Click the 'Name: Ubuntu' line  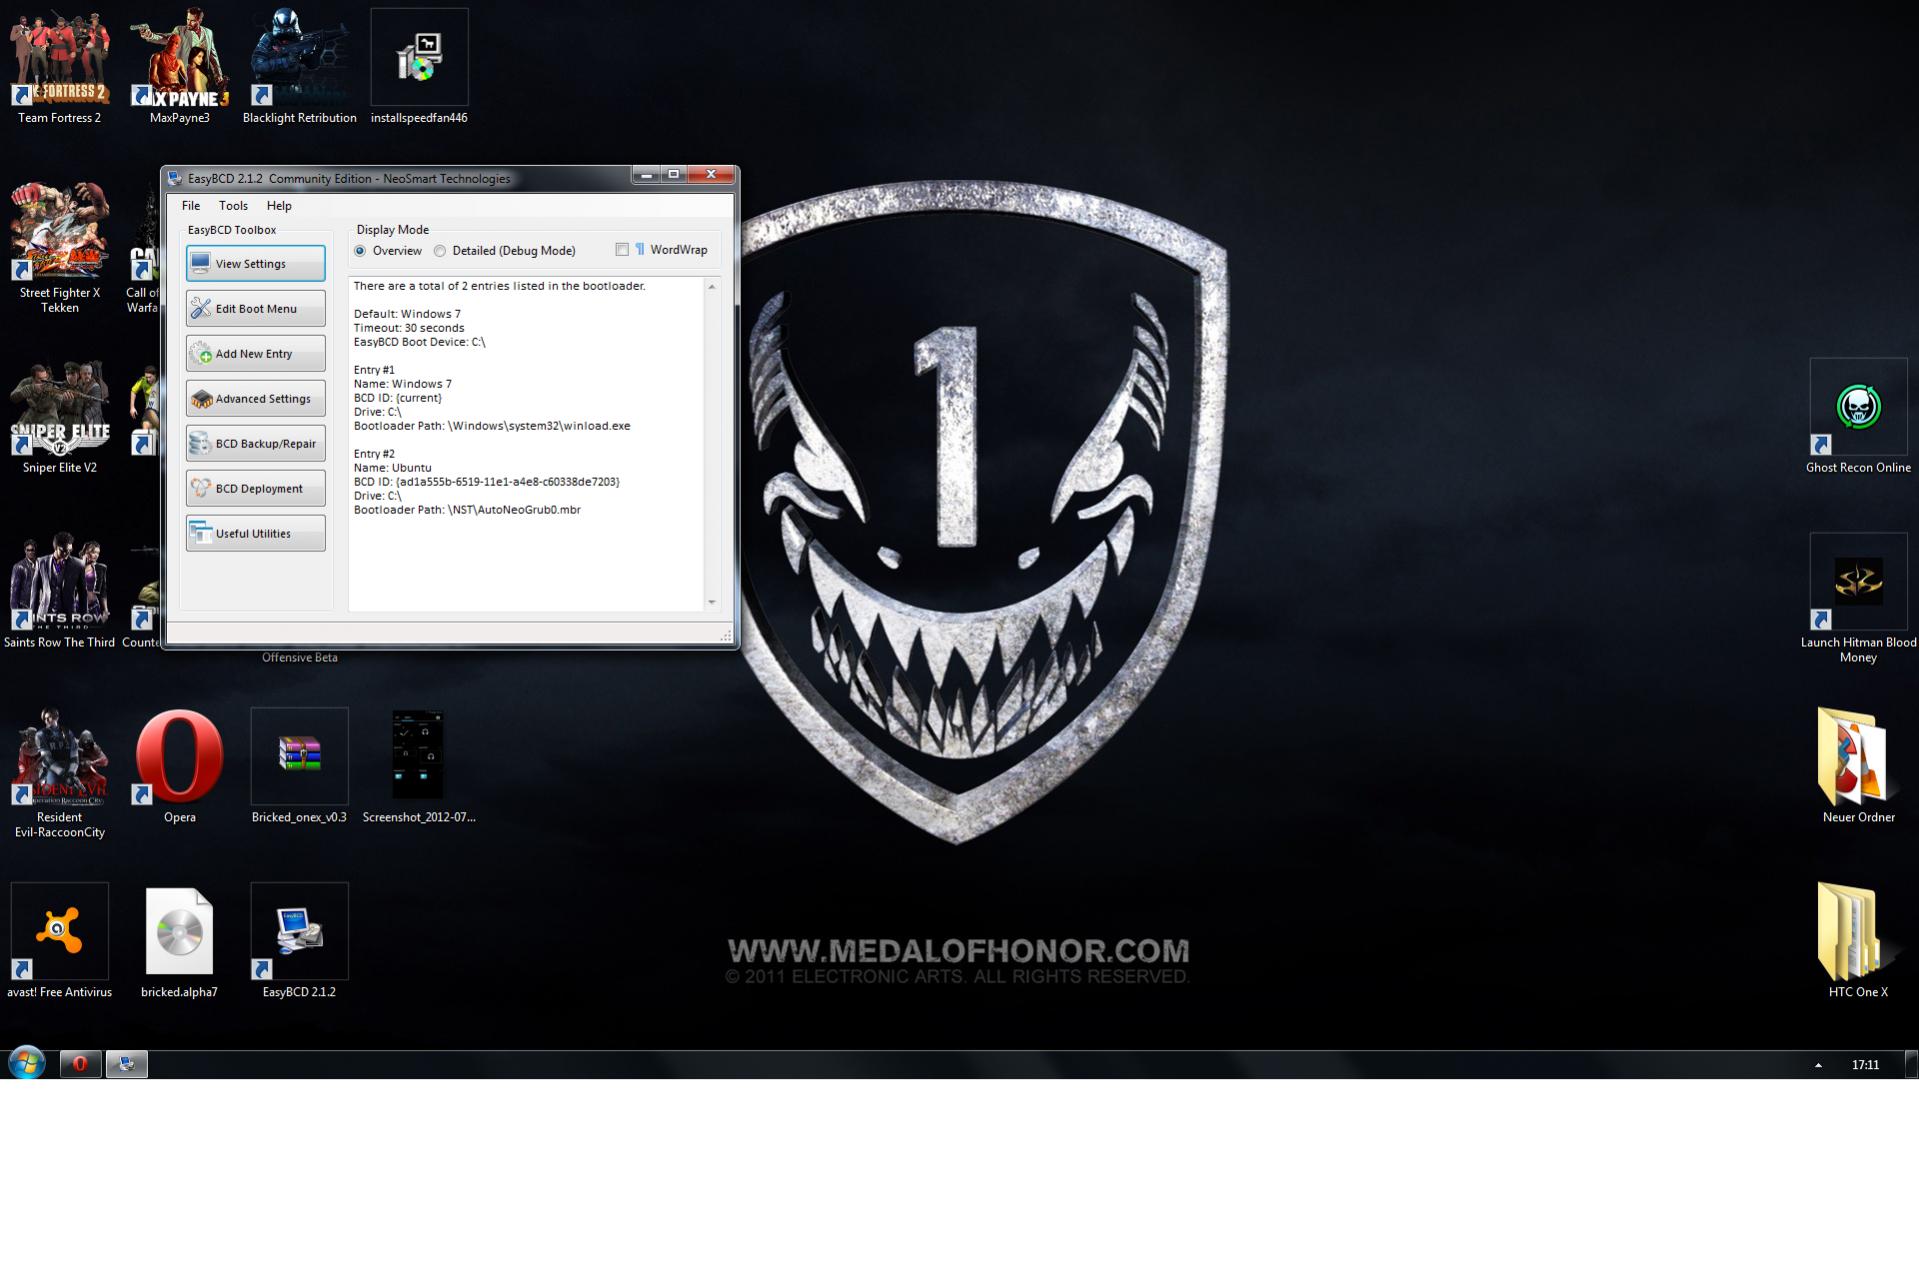(x=393, y=468)
